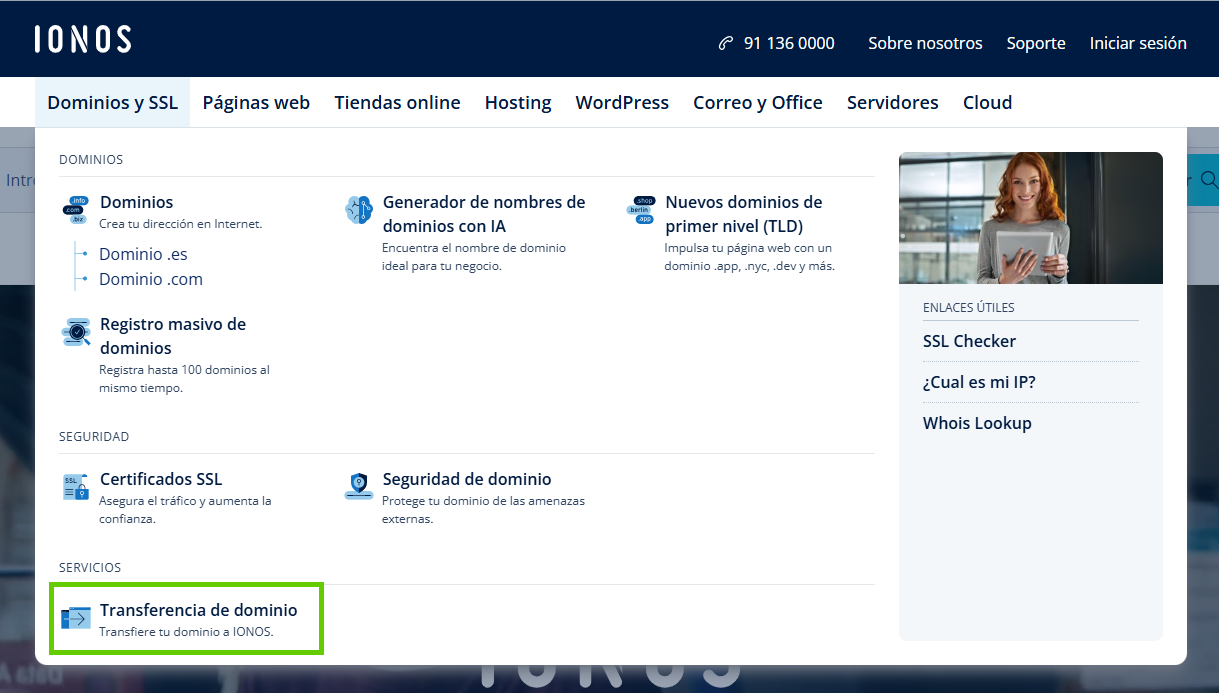Click the Transferencia de dominio arrow icon
This screenshot has width=1219, height=693.
(x=75, y=617)
